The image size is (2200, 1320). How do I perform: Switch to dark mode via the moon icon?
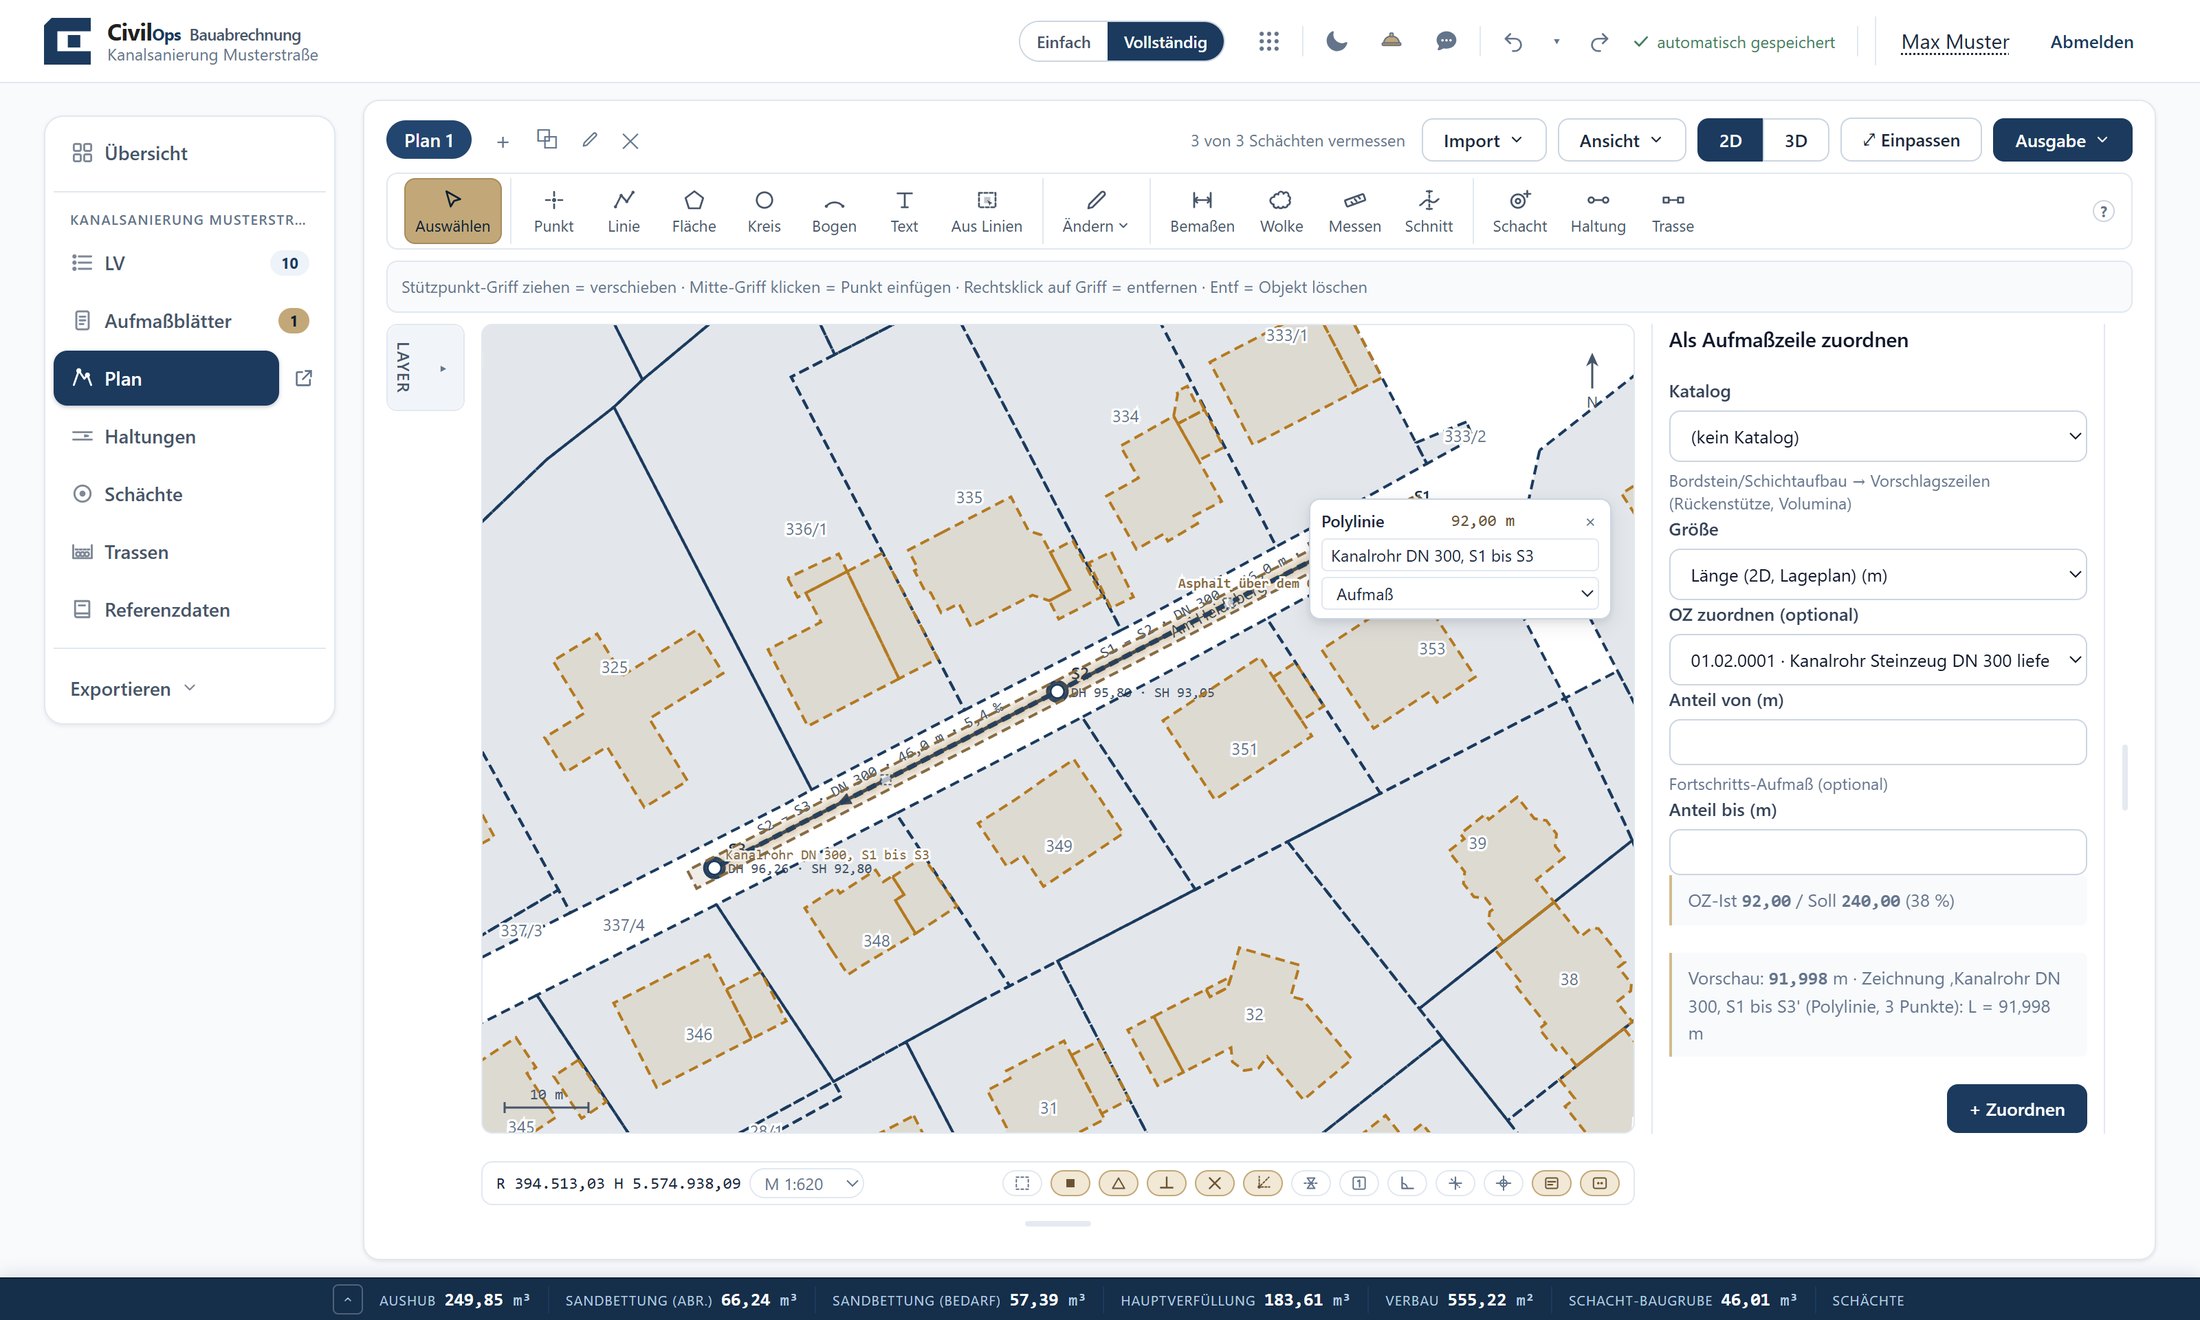pyautogui.click(x=1336, y=41)
